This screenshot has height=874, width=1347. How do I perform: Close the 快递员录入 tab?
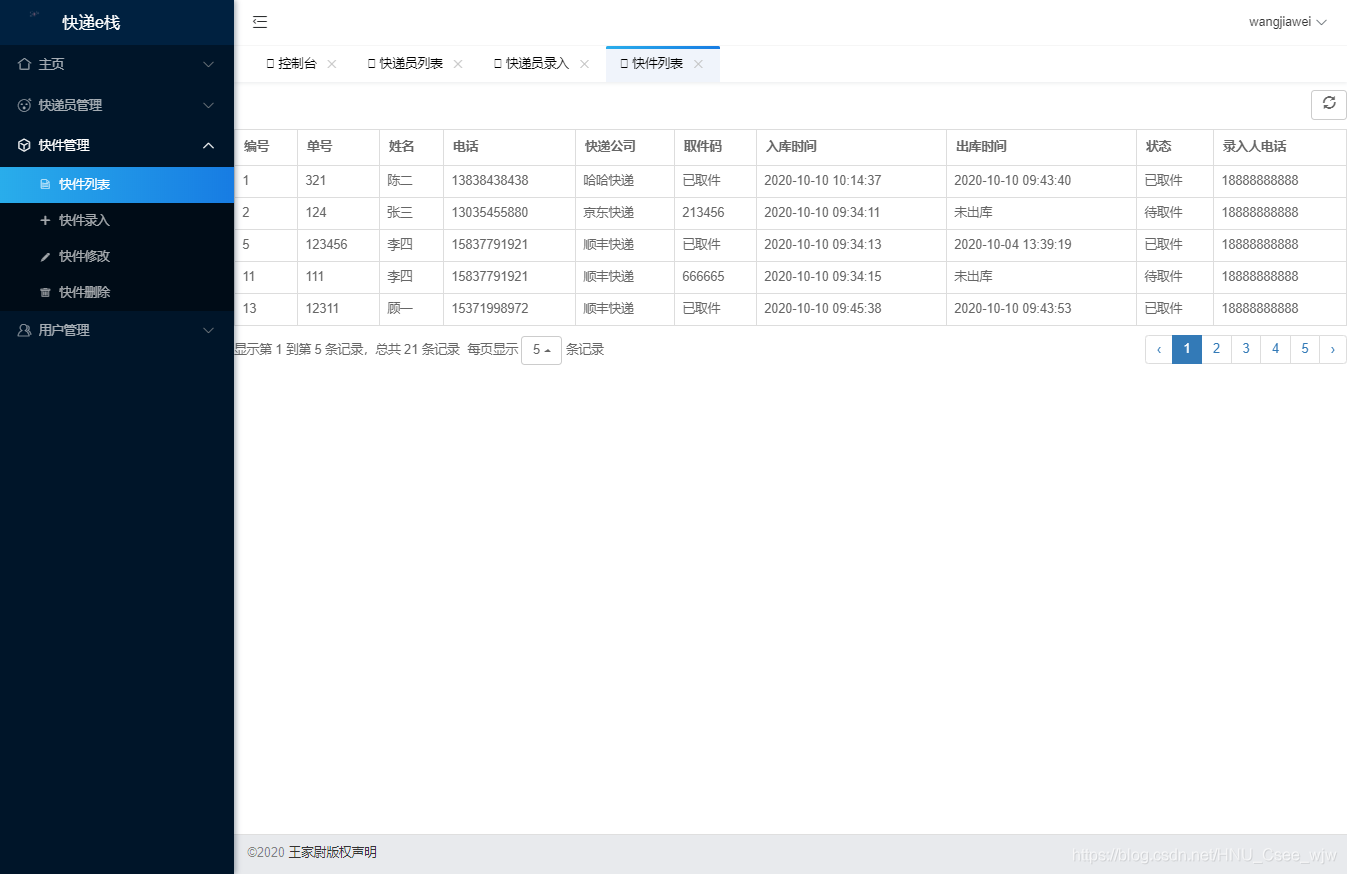click(x=584, y=64)
